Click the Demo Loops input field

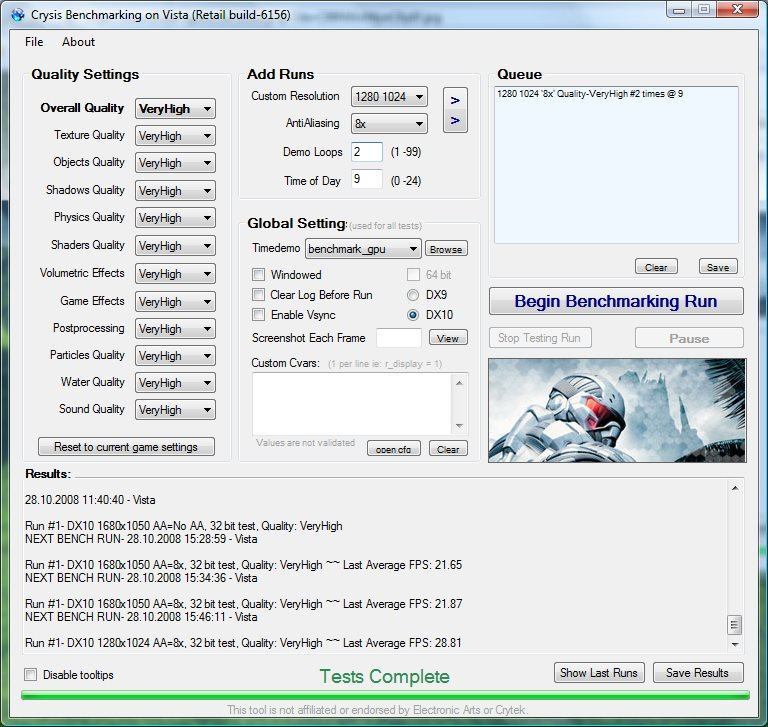(x=367, y=152)
